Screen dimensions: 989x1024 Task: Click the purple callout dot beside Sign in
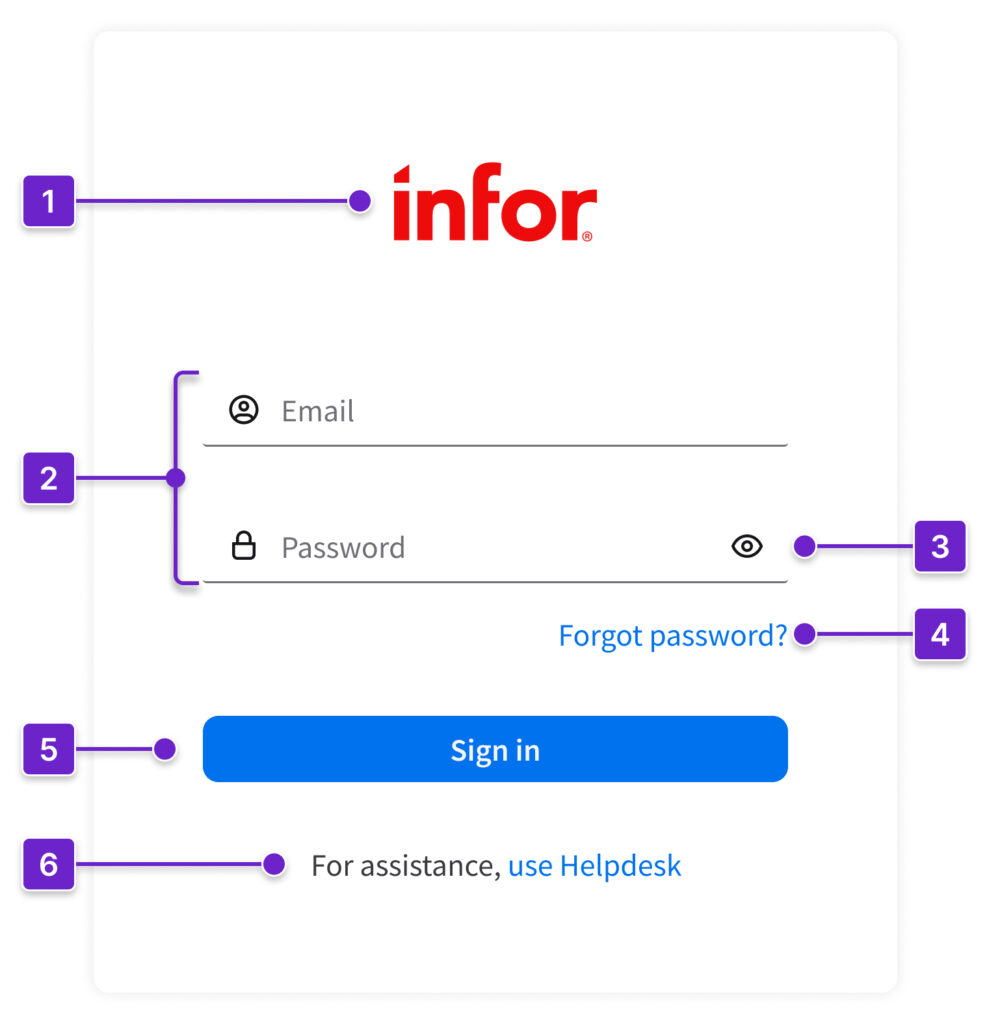coord(166,749)
